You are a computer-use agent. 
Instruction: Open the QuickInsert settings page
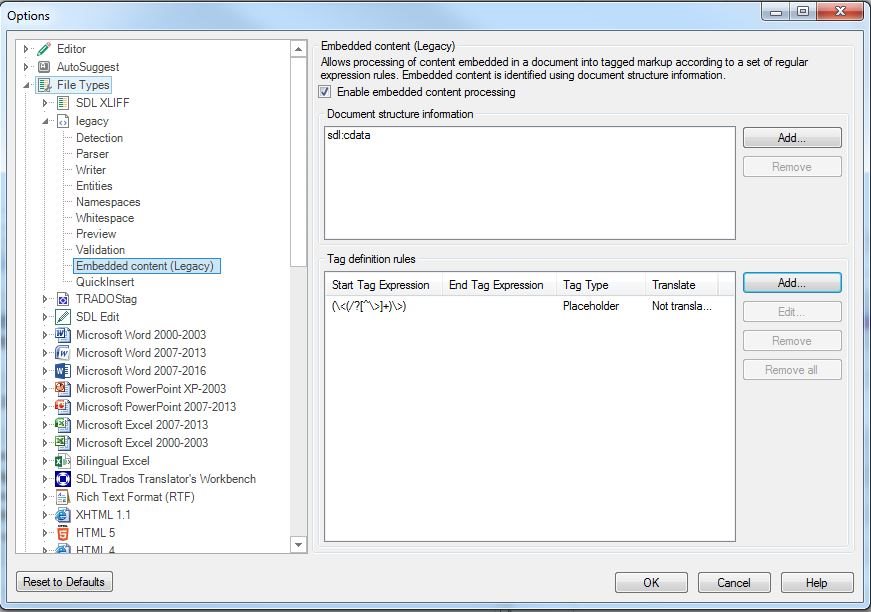[105, 282]
